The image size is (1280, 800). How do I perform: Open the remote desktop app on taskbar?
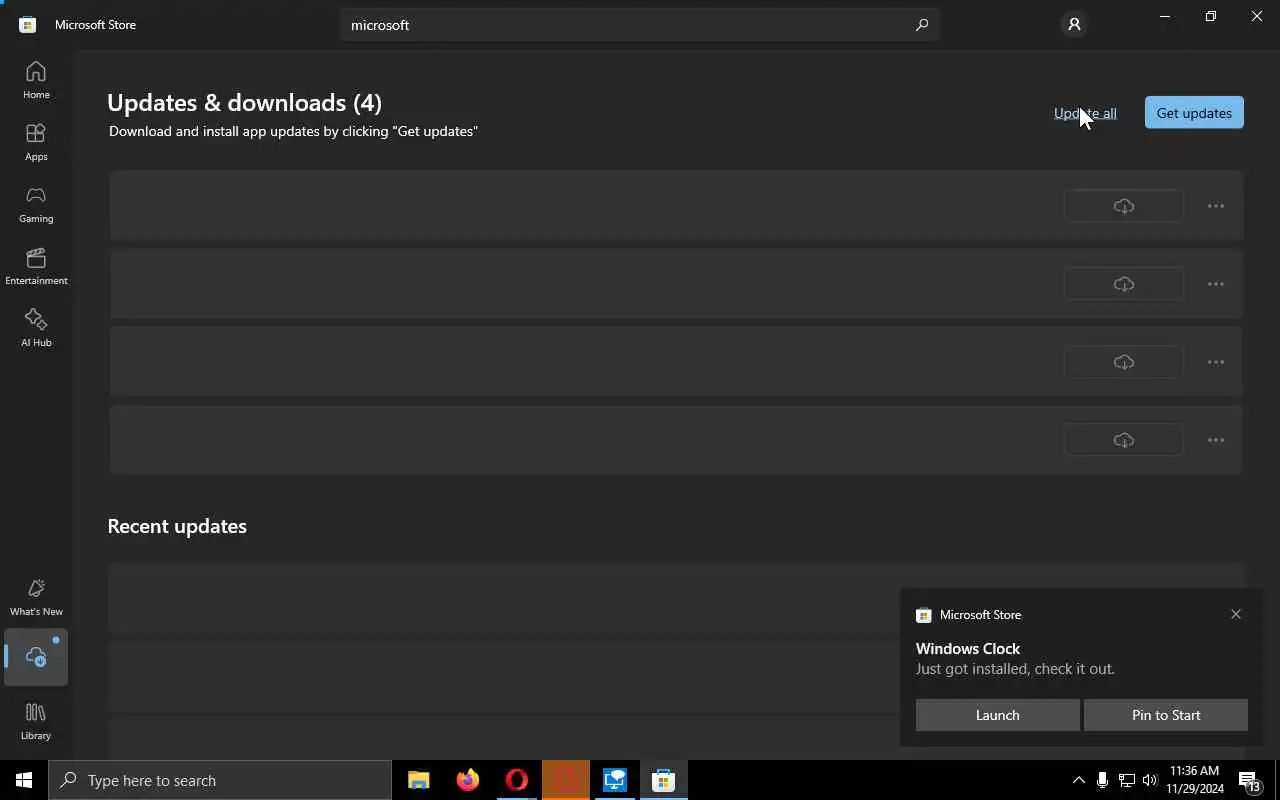(x=615, y=780)
